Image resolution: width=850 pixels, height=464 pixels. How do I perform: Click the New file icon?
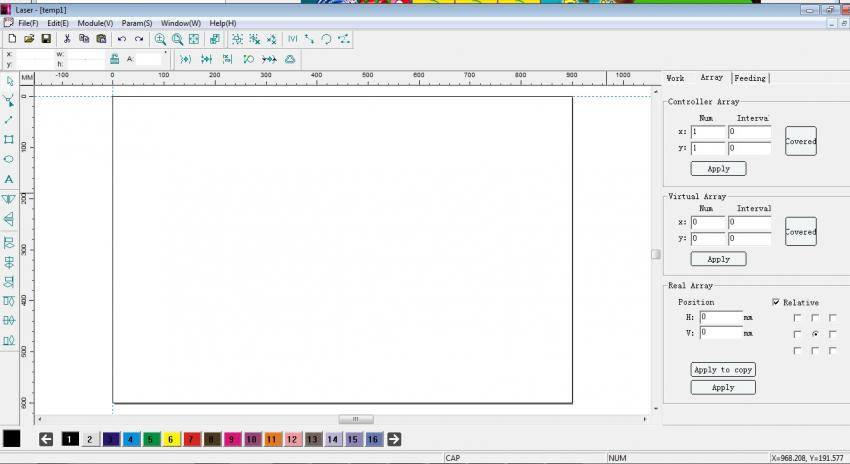coord(12,39)
